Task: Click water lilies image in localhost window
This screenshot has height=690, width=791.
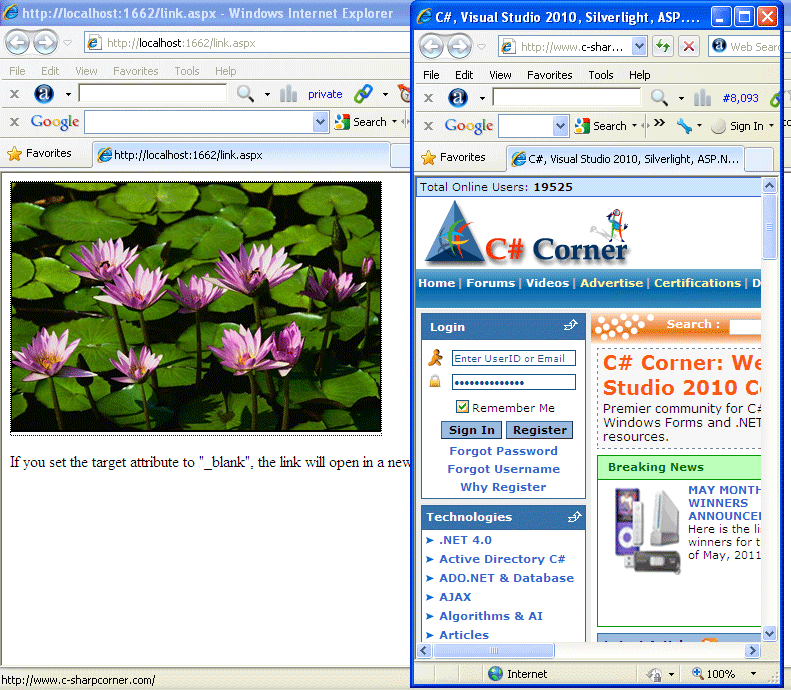Action: [x=196, y=307]
